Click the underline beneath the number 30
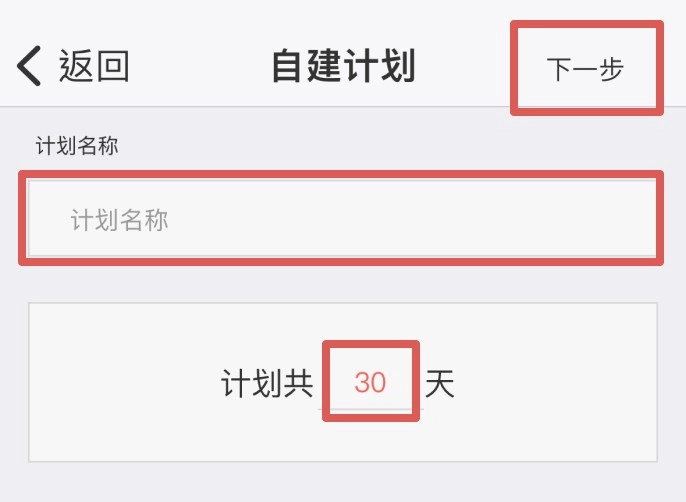686x502 pixels. click(x=370, y=408)
